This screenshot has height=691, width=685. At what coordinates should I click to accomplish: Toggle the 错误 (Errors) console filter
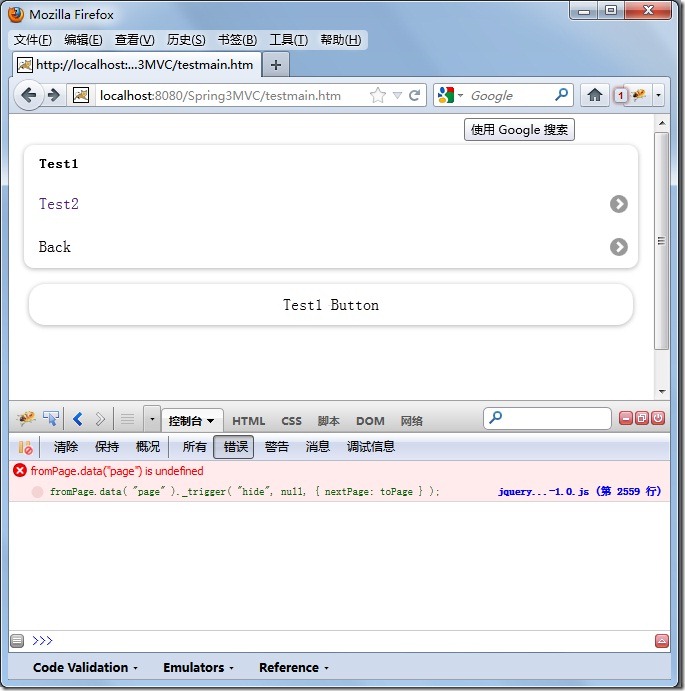click(235, 447)
